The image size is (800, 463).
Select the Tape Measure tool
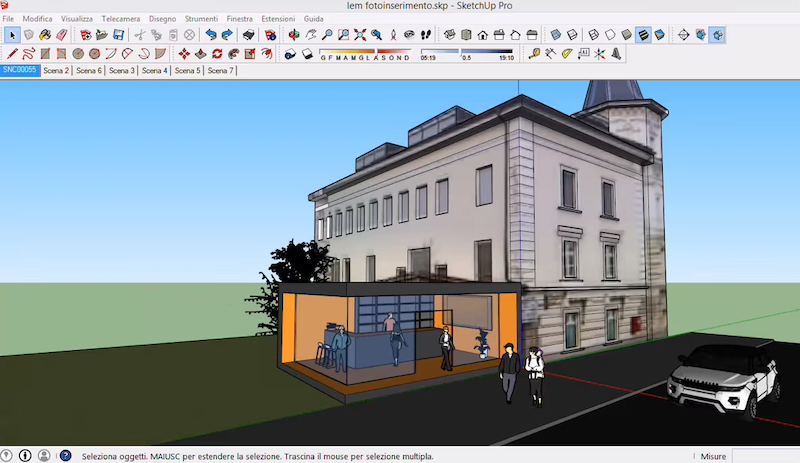click(534, 53)
